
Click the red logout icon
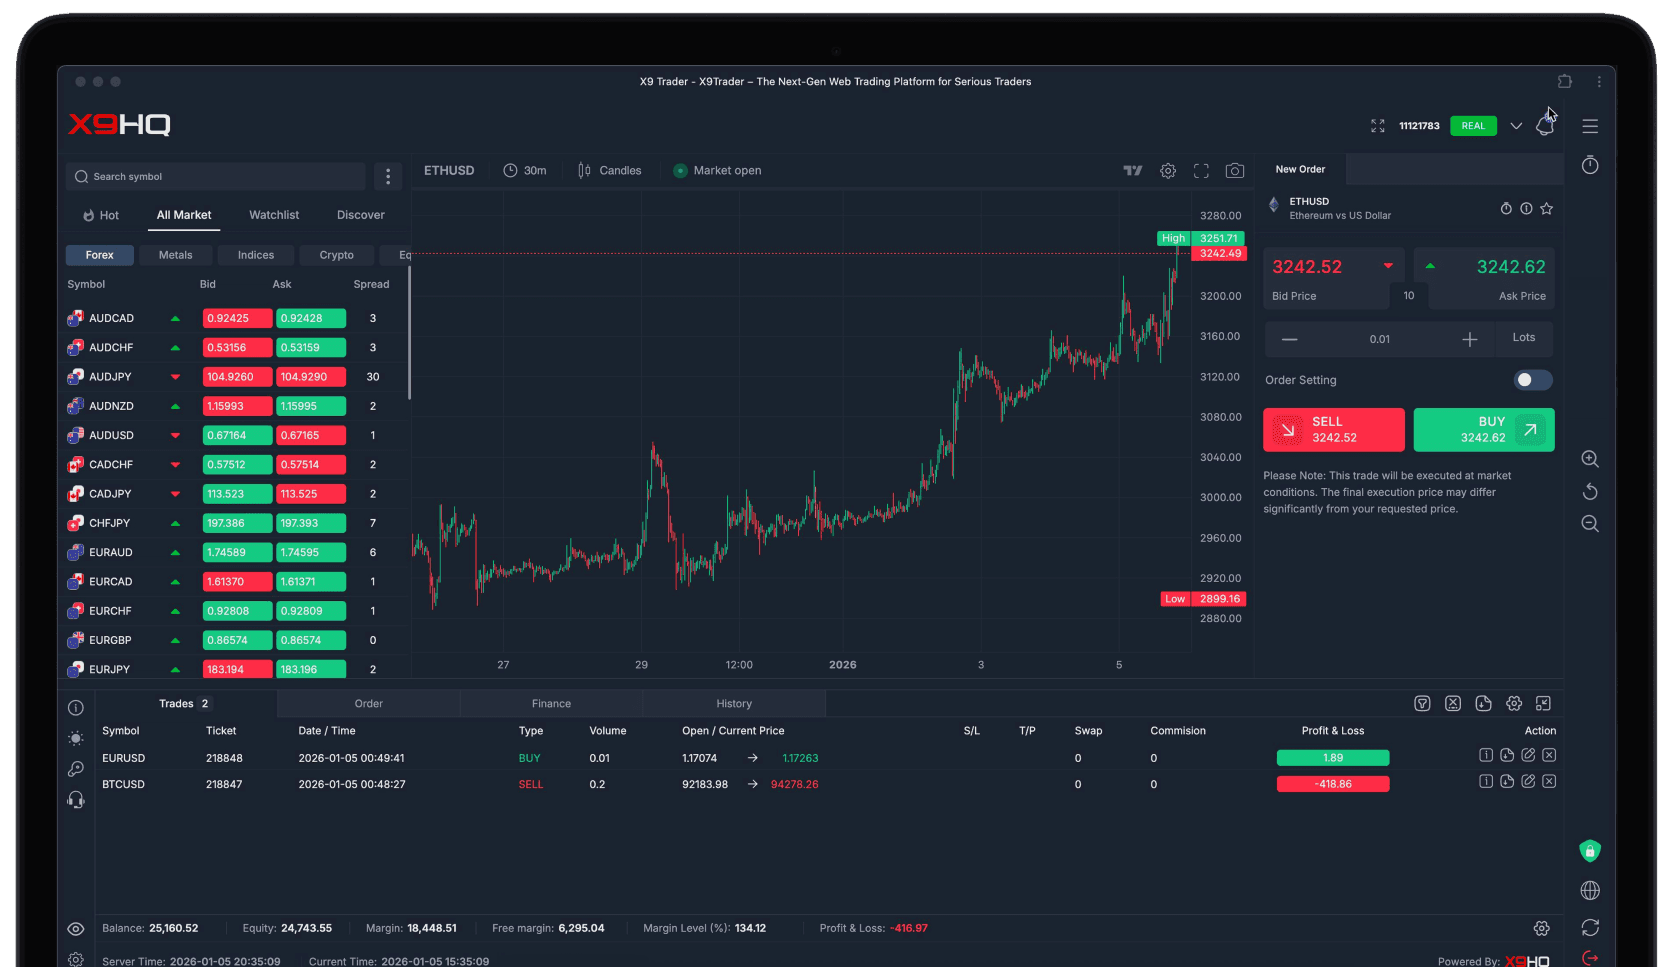pyautogui.click(x=1590, y=958)
